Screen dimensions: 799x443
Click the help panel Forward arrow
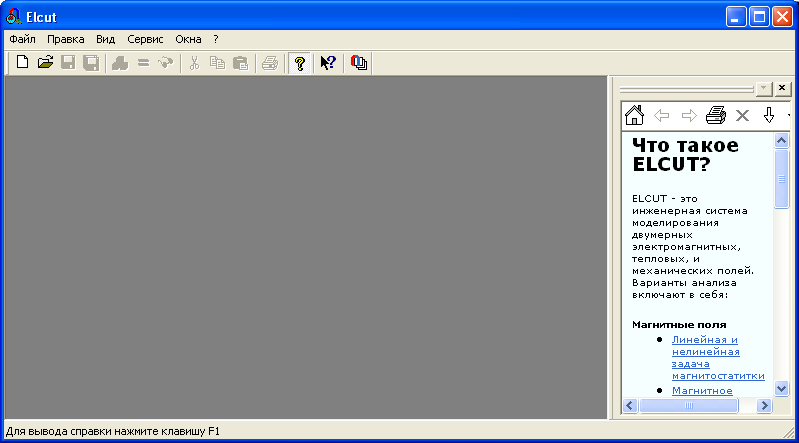689,116
